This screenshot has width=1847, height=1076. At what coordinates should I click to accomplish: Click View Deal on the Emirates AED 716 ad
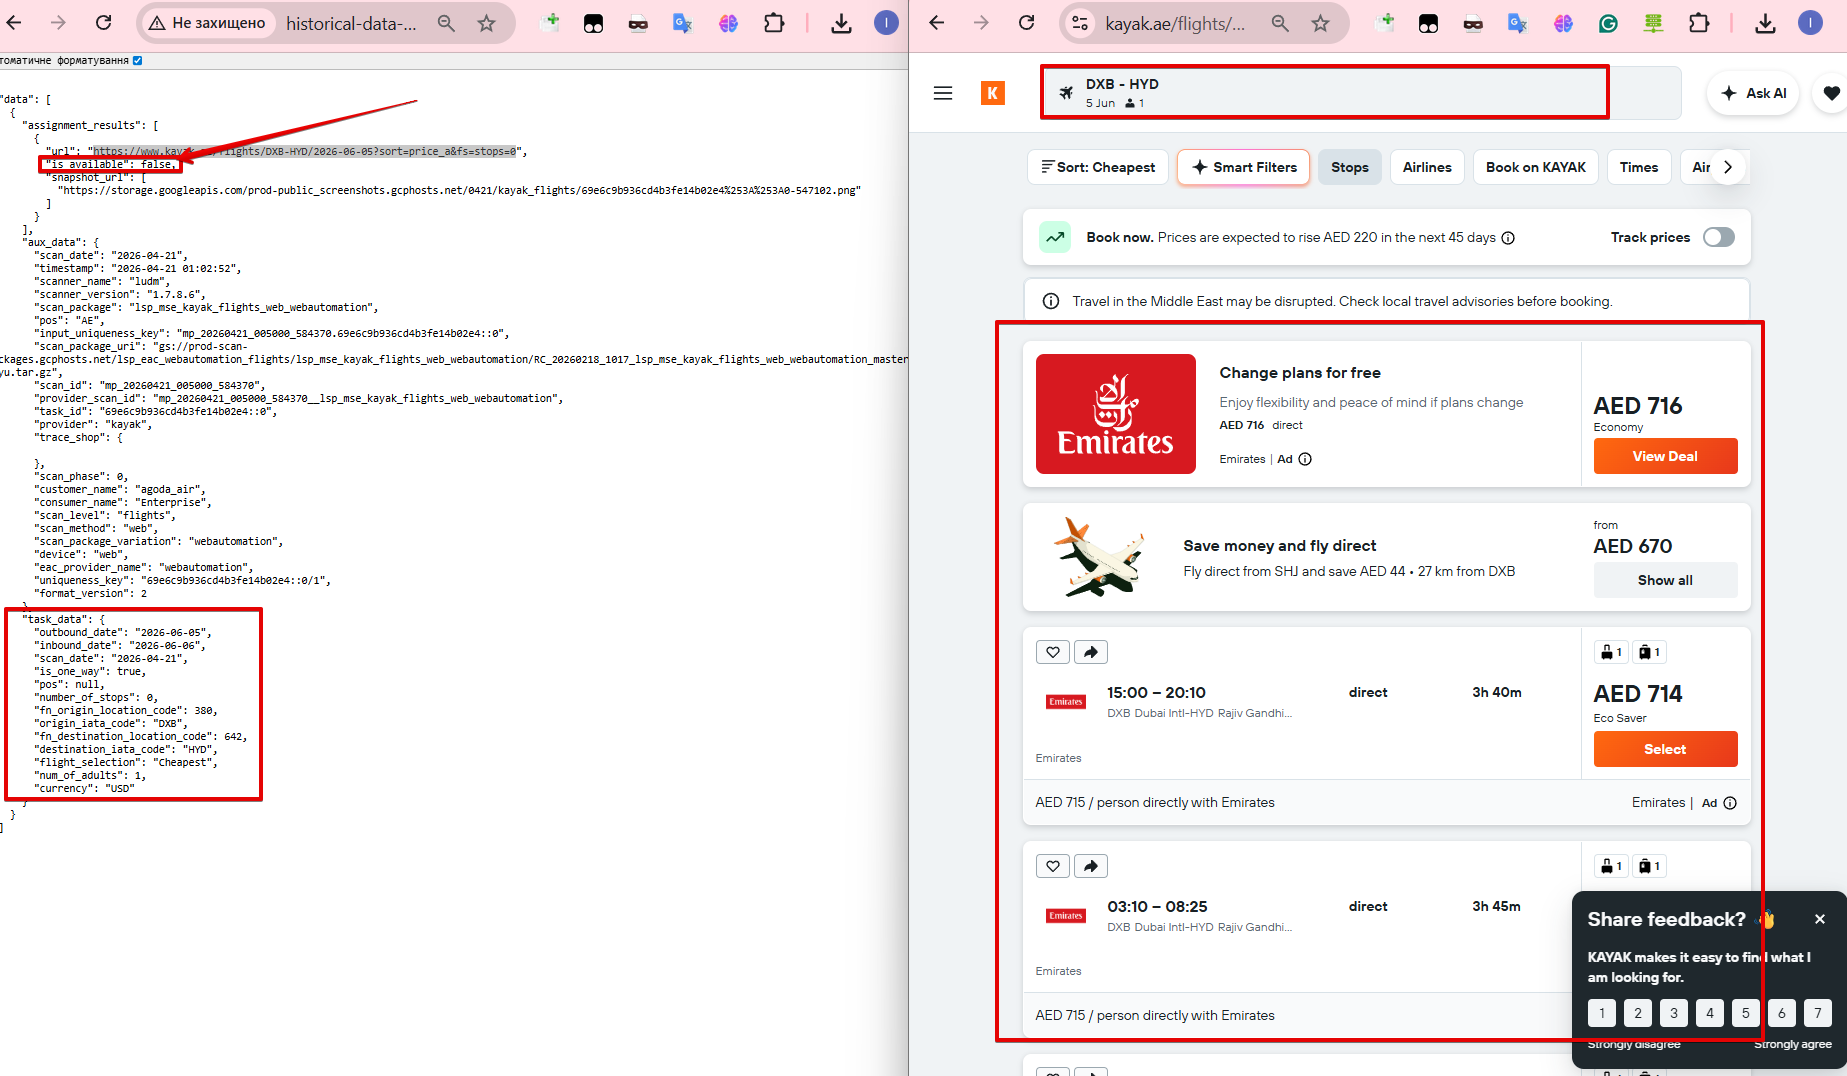point(1665,456)
